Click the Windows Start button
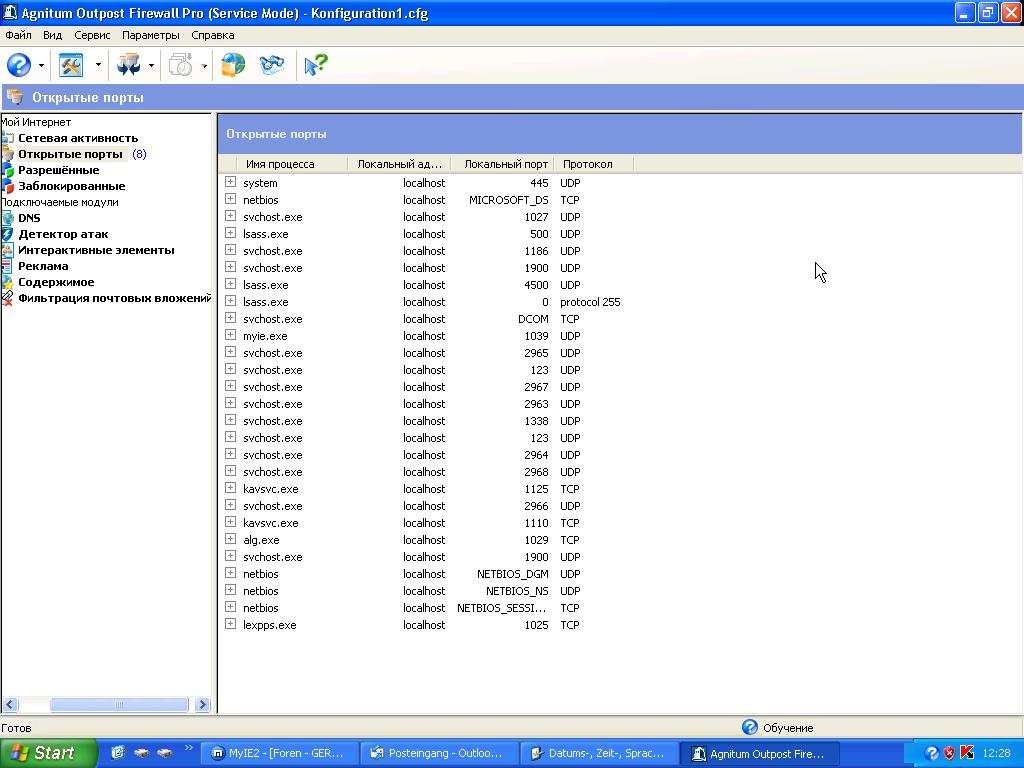 click(48, 753)
